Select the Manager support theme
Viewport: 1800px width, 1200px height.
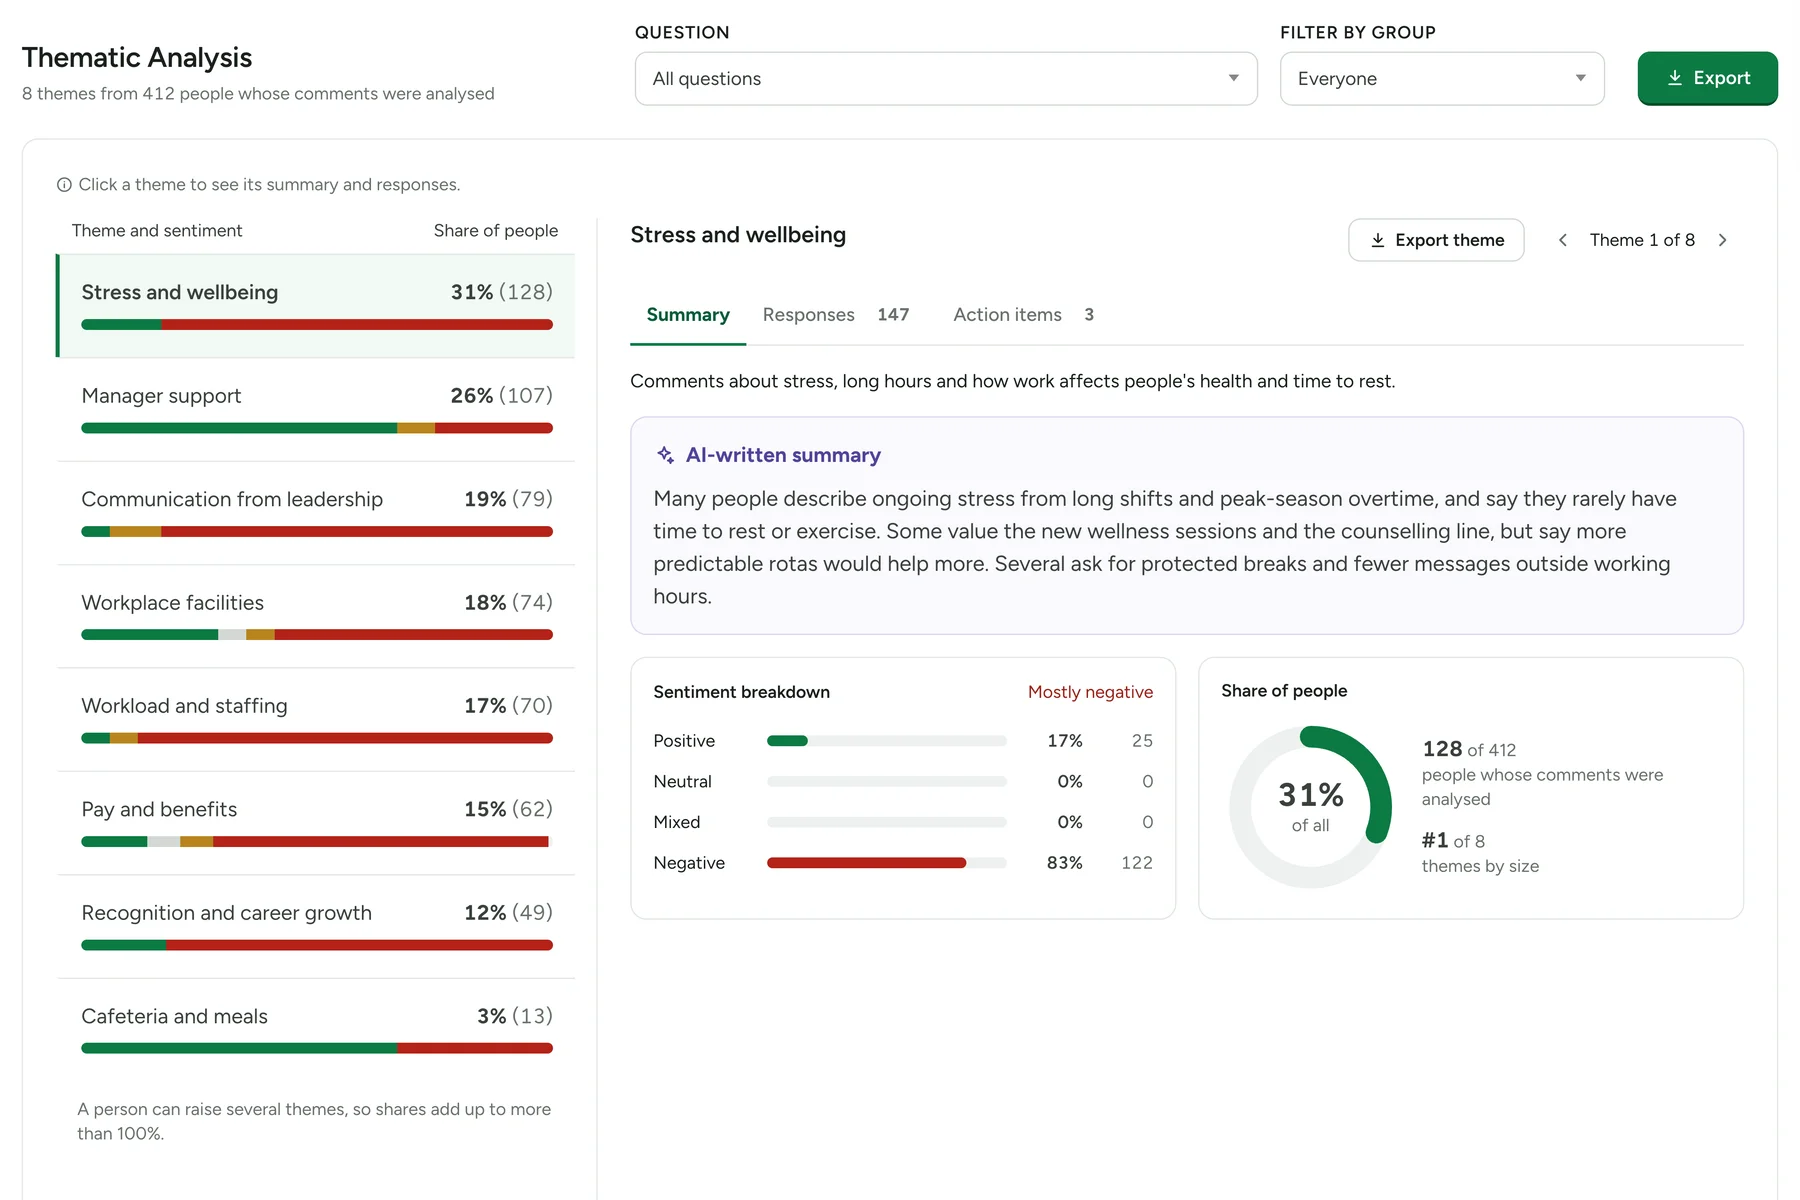[x=316, y=410]
